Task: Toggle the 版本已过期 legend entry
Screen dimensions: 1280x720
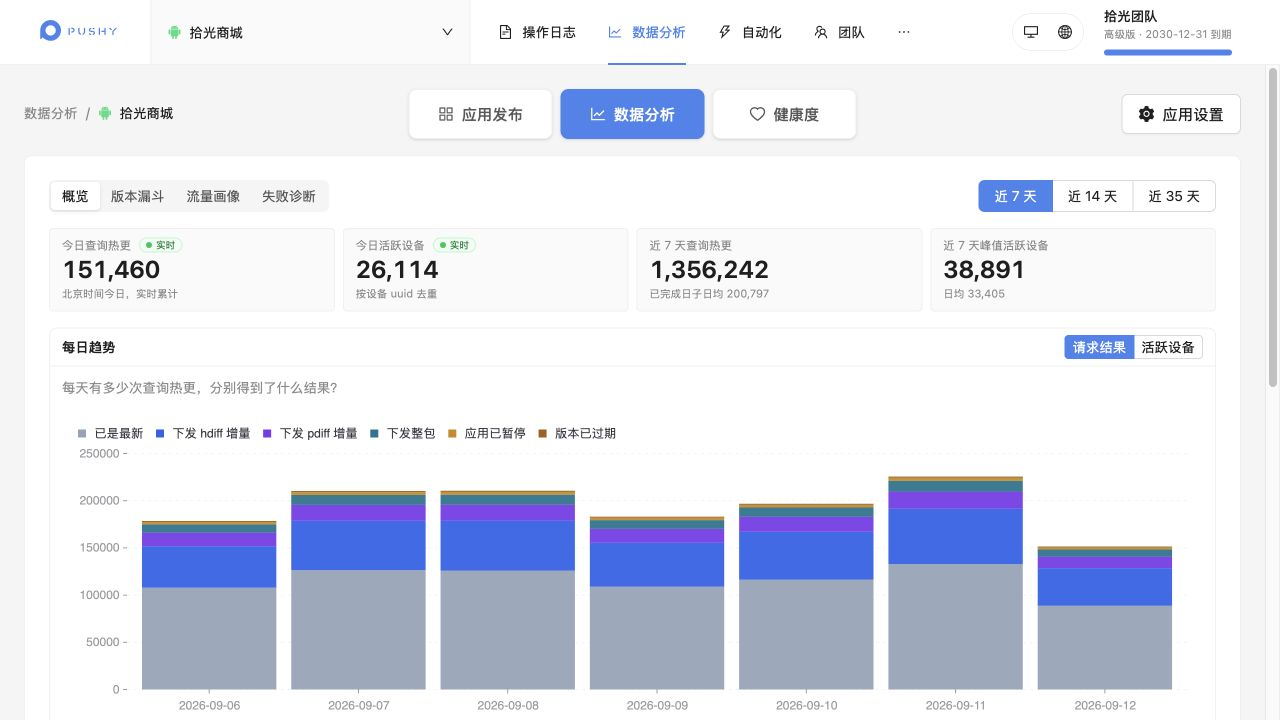Action: (x=577, y=433)
